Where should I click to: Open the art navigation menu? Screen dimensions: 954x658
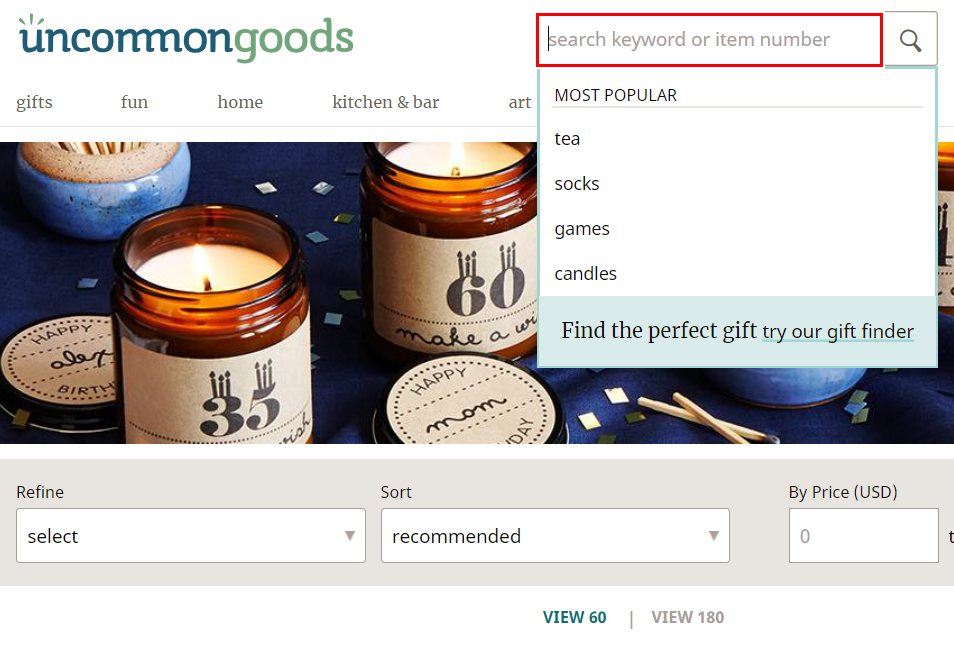[x=520, y=102]
